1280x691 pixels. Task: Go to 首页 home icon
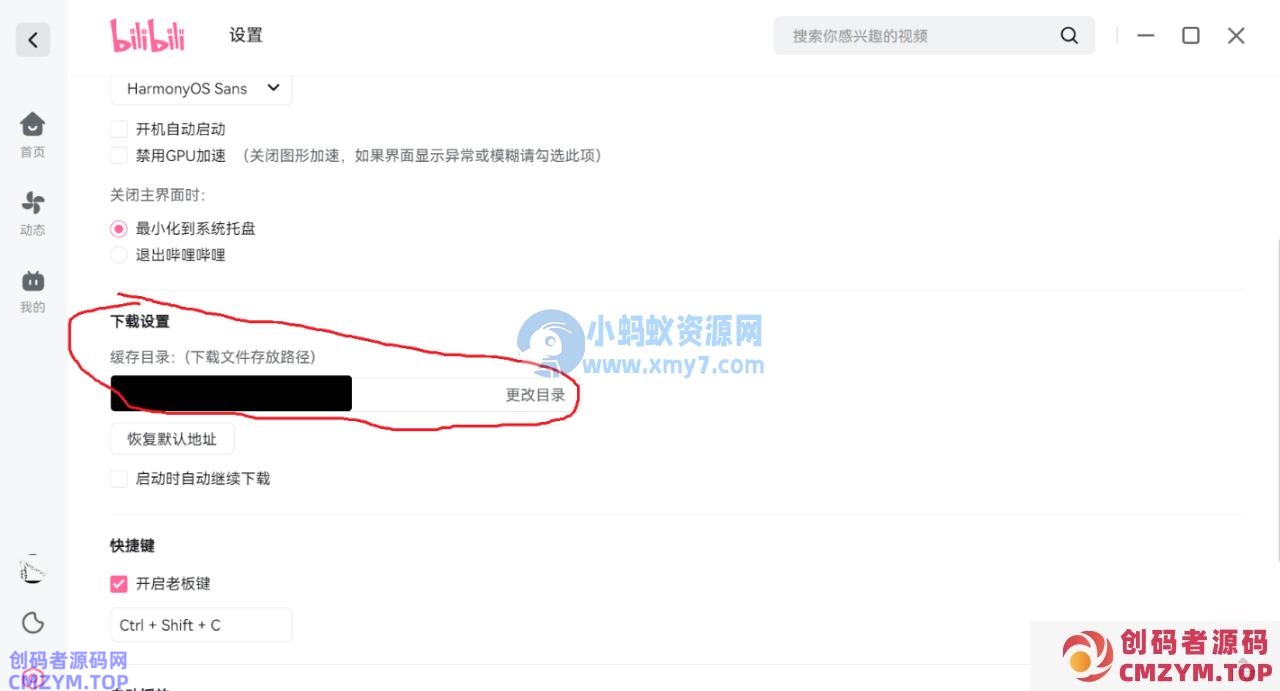click(33, 135)
